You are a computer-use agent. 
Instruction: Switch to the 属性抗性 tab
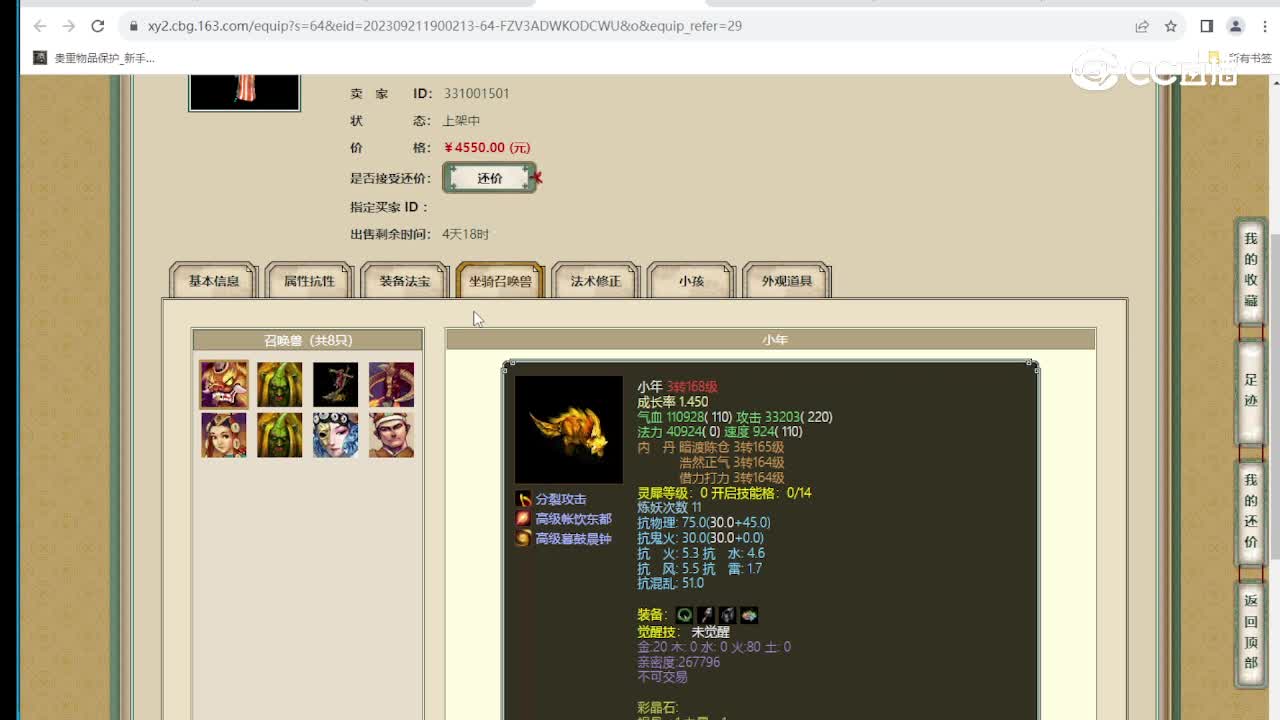point(309,281)
